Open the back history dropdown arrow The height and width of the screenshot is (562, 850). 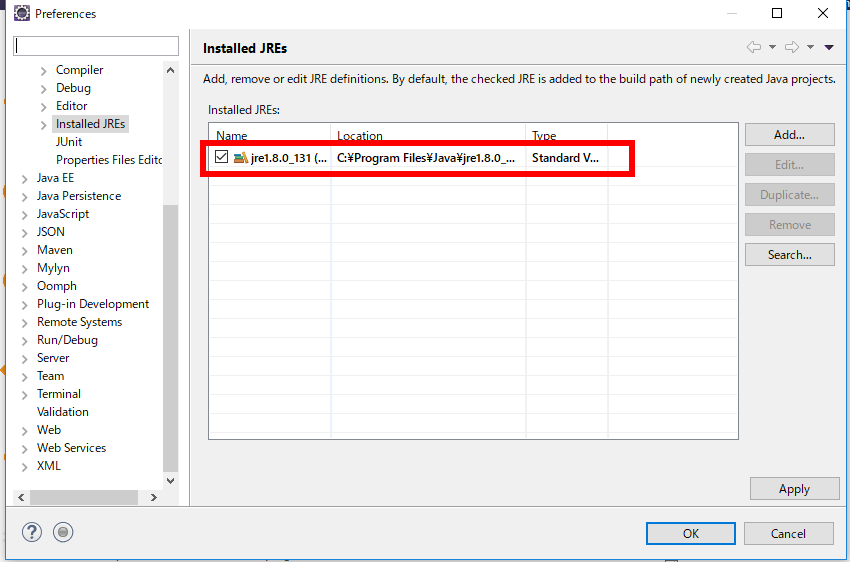[x=772, y=47]
